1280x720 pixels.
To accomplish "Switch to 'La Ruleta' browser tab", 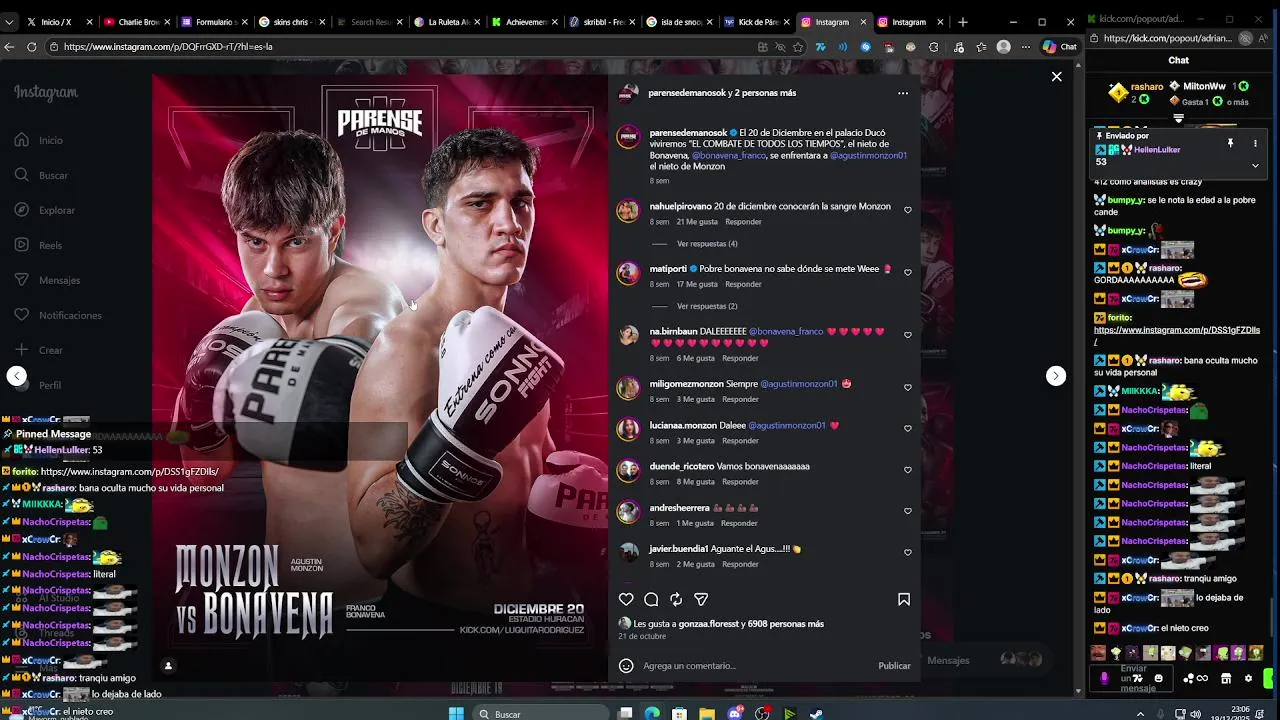I will point(448,22).
